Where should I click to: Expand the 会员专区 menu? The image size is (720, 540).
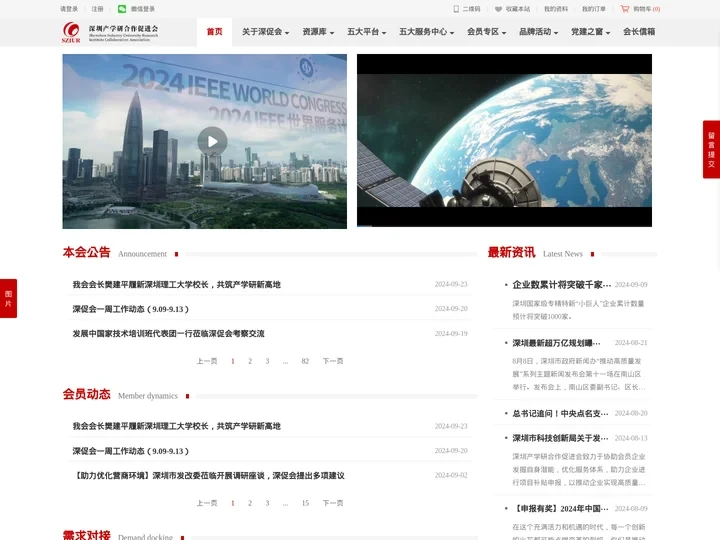pyautogui.click(x=486, y=32)
